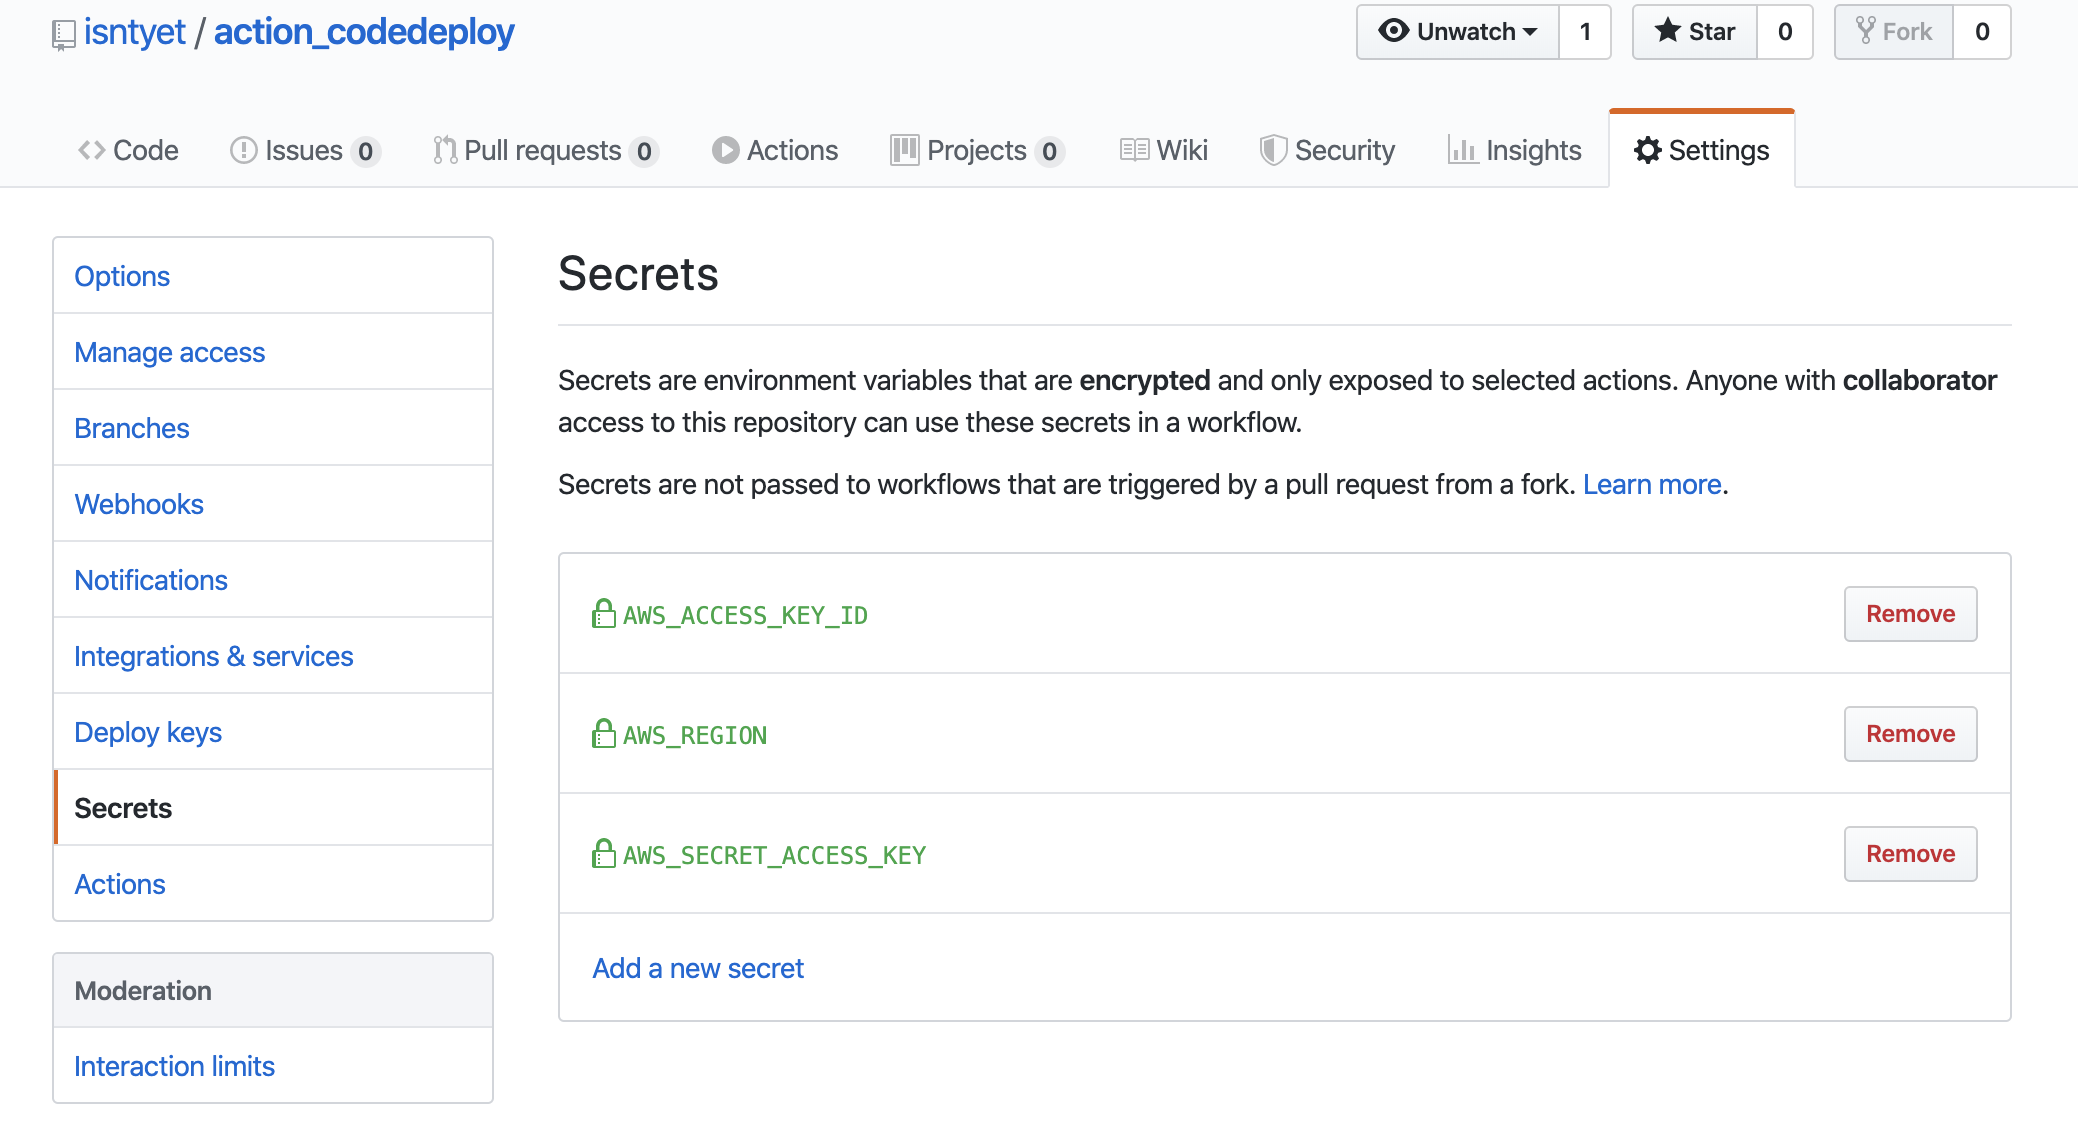Open Interaction limits under Moderation
This screenshot has height=1126, width=2078.
coord(273,1066)
